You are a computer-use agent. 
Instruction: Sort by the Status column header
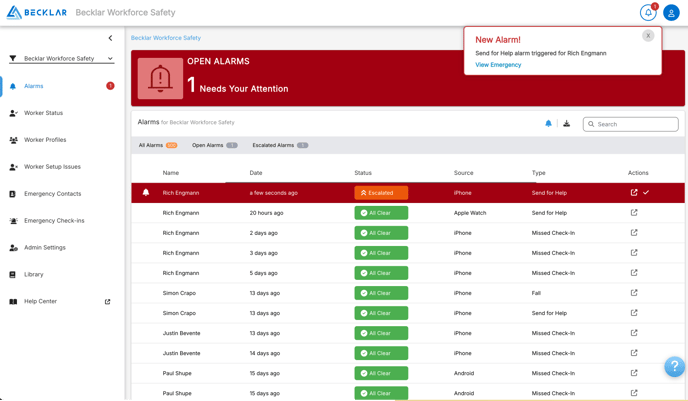(363, 173)
